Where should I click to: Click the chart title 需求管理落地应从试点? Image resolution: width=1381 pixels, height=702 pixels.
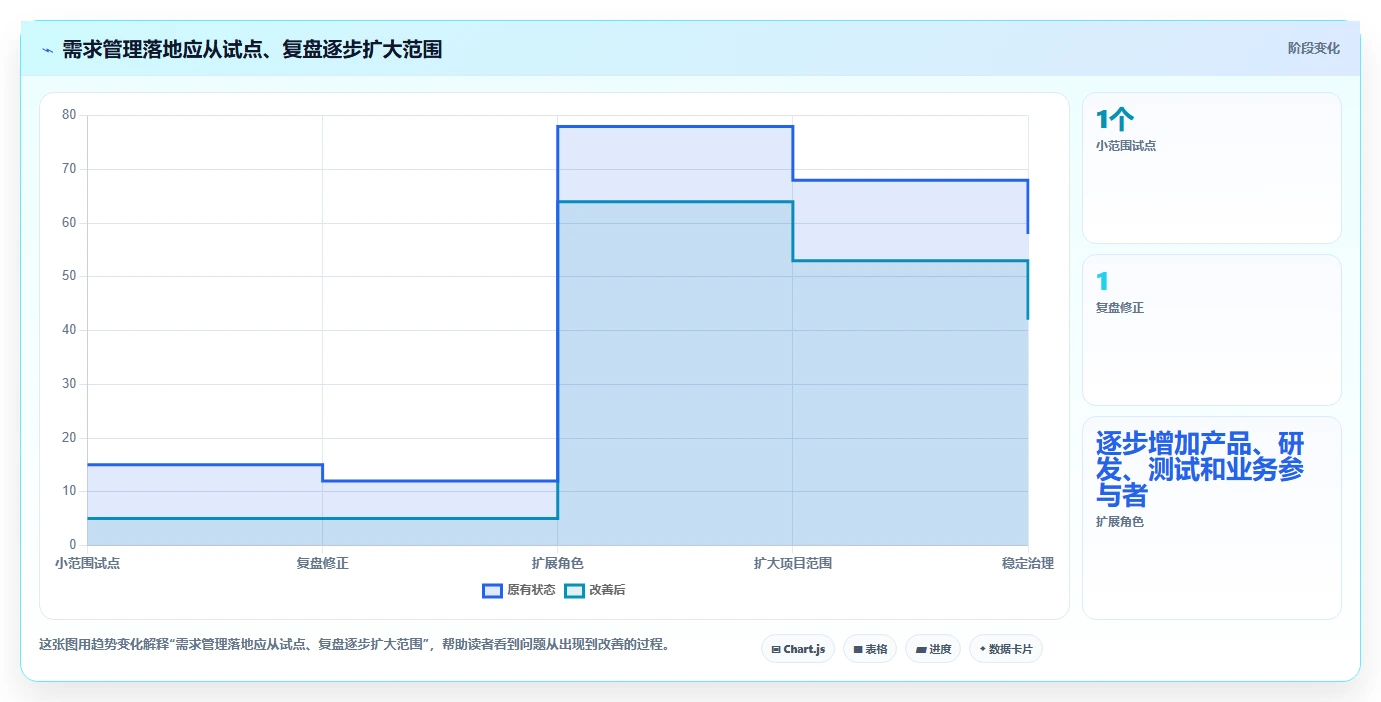(x=252, y=49)
